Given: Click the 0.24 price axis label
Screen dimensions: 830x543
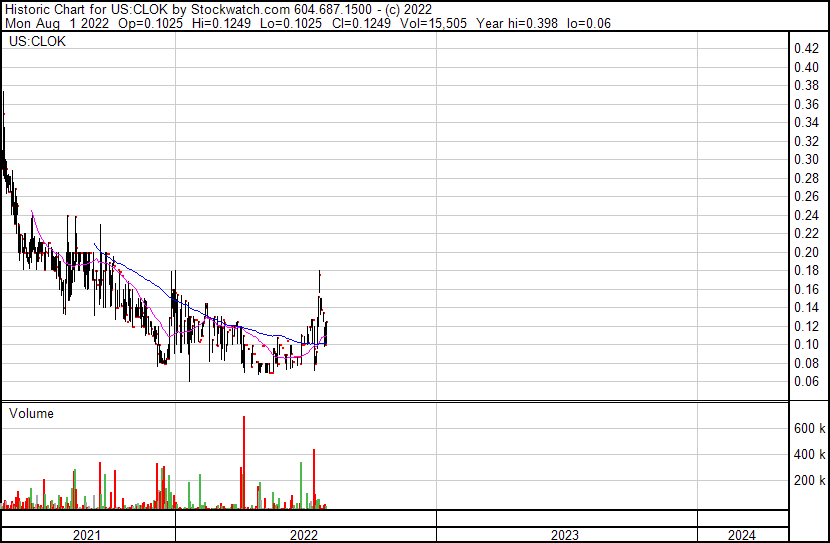Looking at the screenshot, I should click(807, 215).
